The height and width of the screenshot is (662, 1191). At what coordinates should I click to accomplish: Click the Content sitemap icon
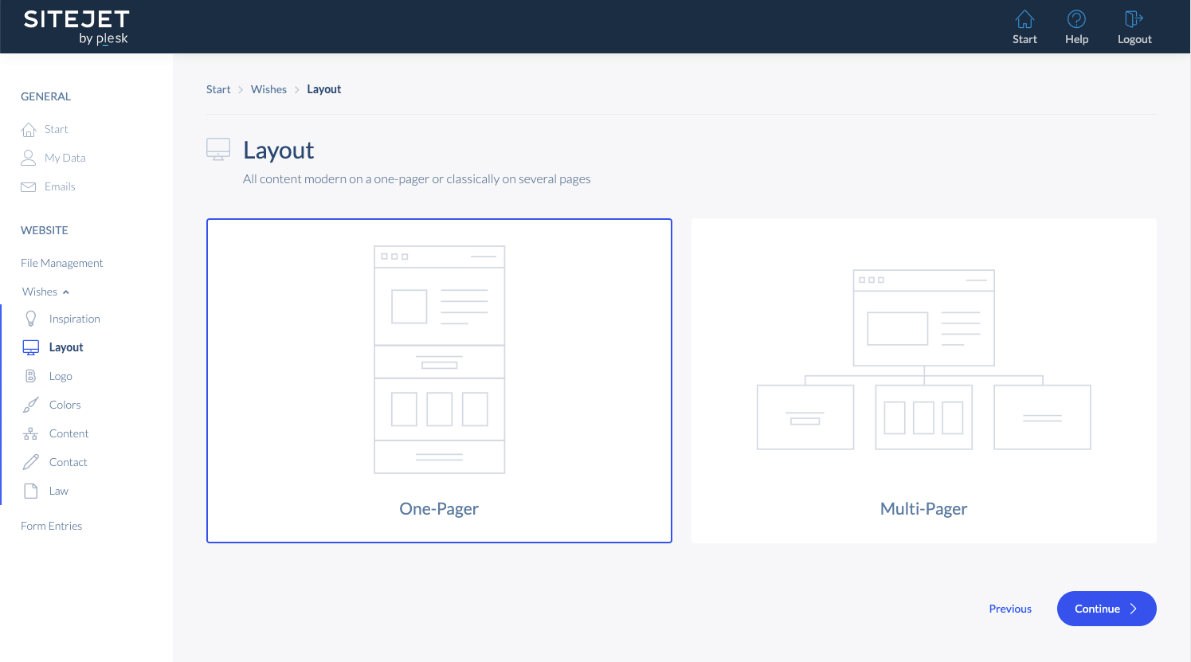[31, 433]
